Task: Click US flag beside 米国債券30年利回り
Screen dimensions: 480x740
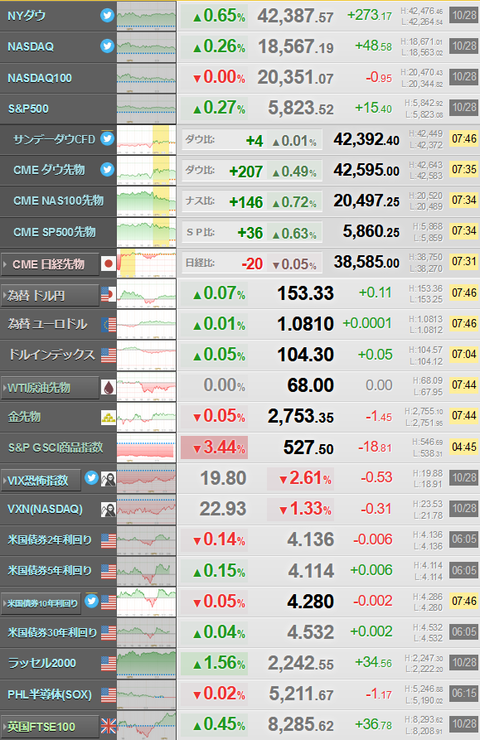Action: (109, 633)
